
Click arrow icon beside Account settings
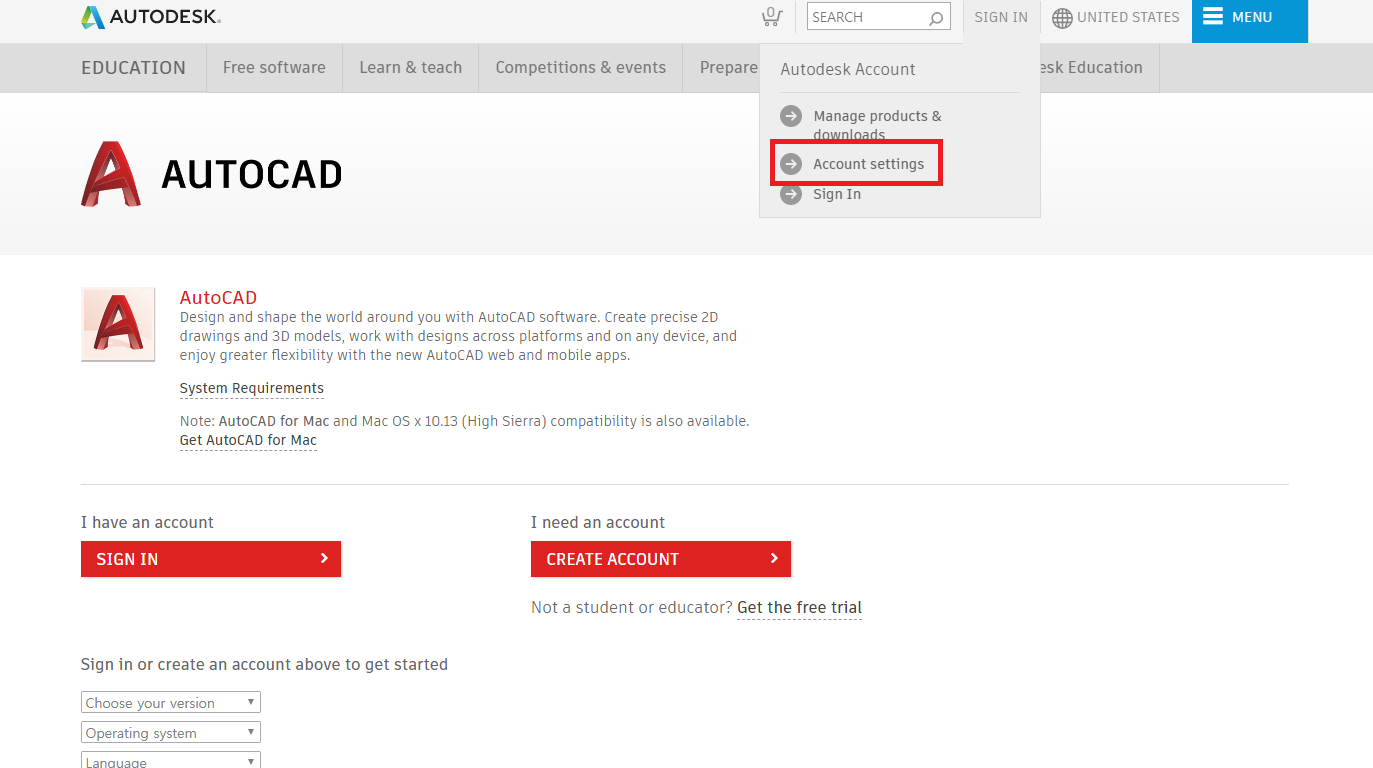791,164
